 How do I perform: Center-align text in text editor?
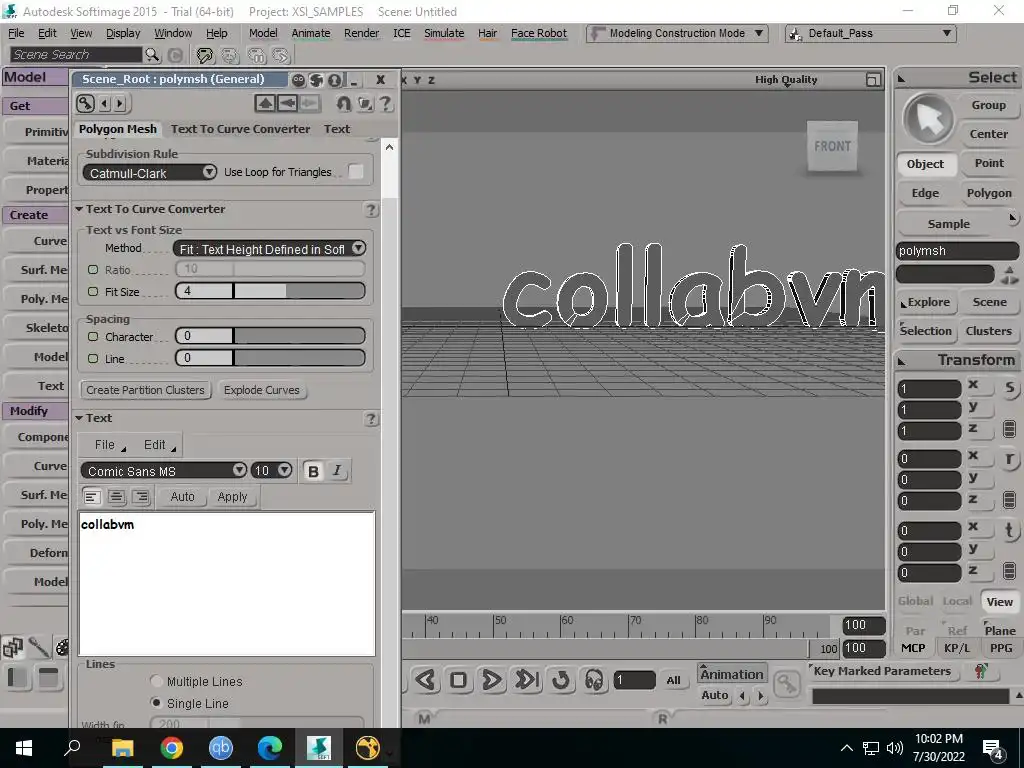click(116, 497)
